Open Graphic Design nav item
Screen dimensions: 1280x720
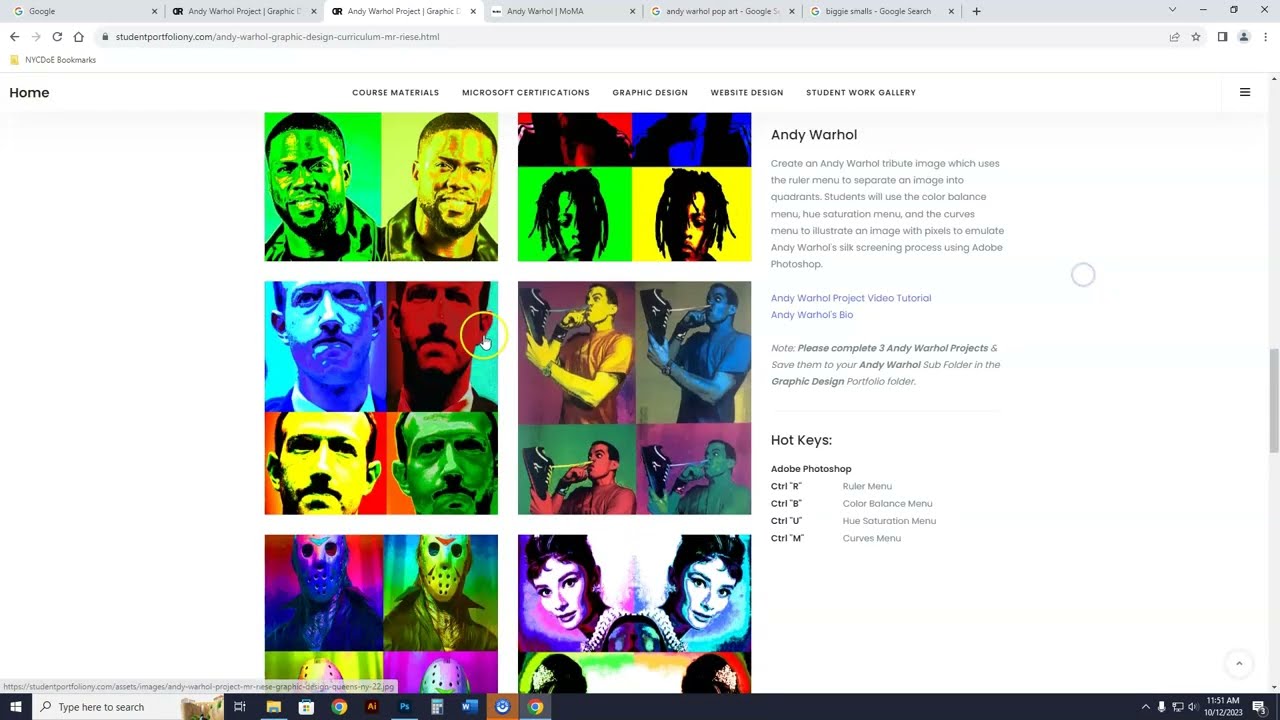[x=650, y=93]
